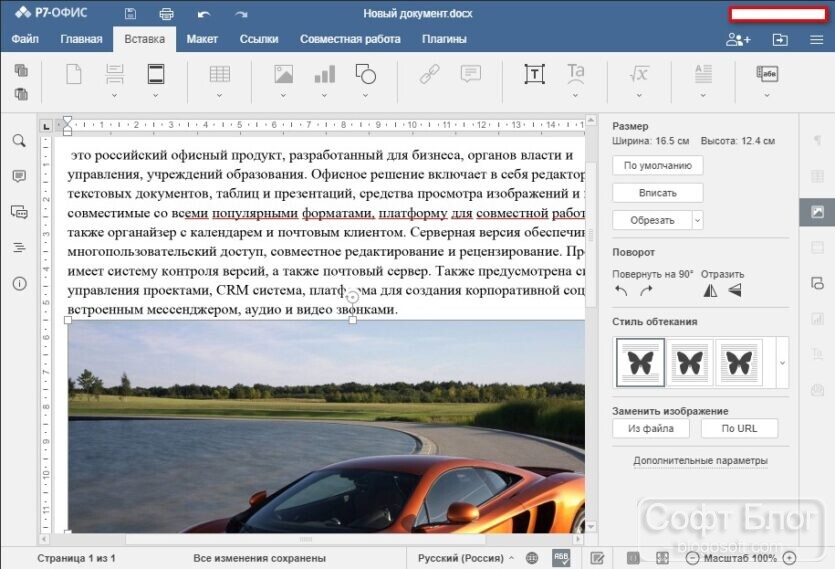Expand the Обрезать crop options dropdown

point(698,220)
